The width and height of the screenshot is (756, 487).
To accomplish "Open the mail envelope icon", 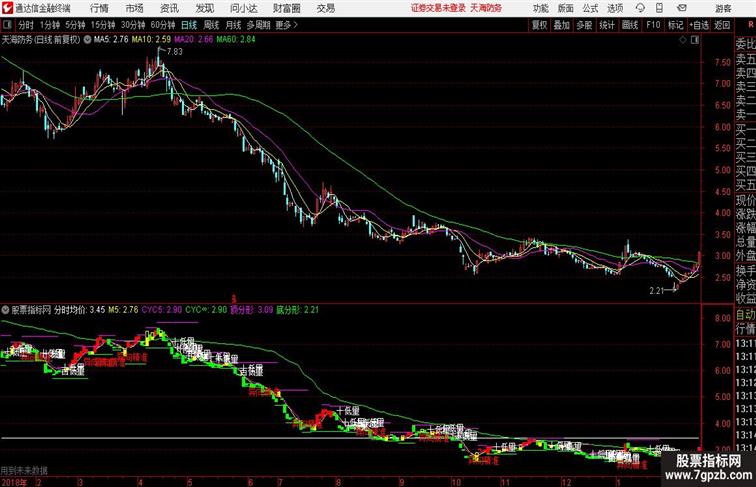I will tap(682, 8).
